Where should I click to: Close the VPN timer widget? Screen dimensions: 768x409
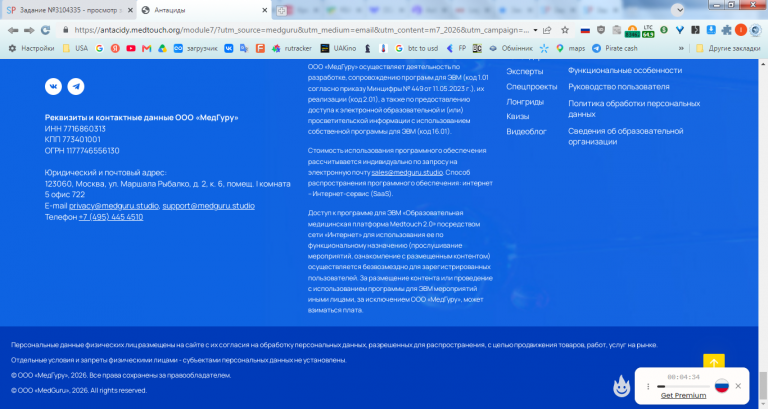tap(738, 386)
